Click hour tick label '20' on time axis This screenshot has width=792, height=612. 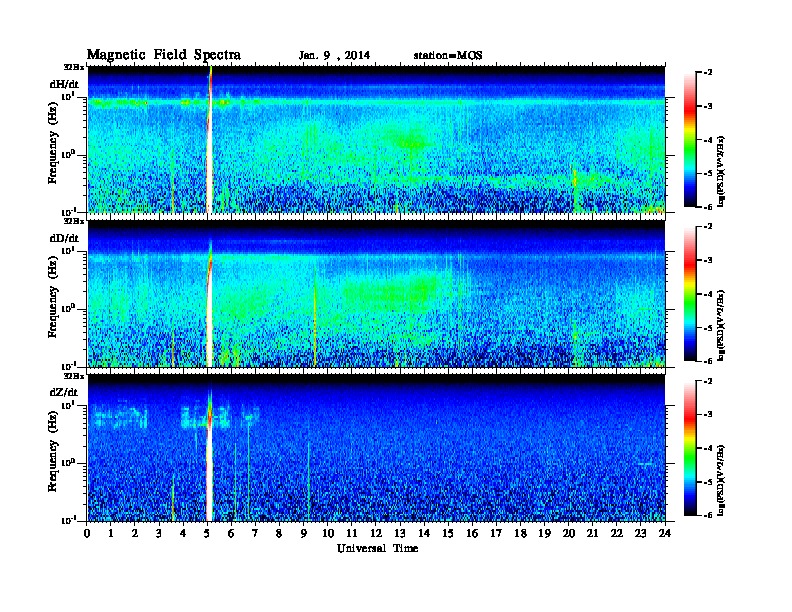click(x=568, y=534)
